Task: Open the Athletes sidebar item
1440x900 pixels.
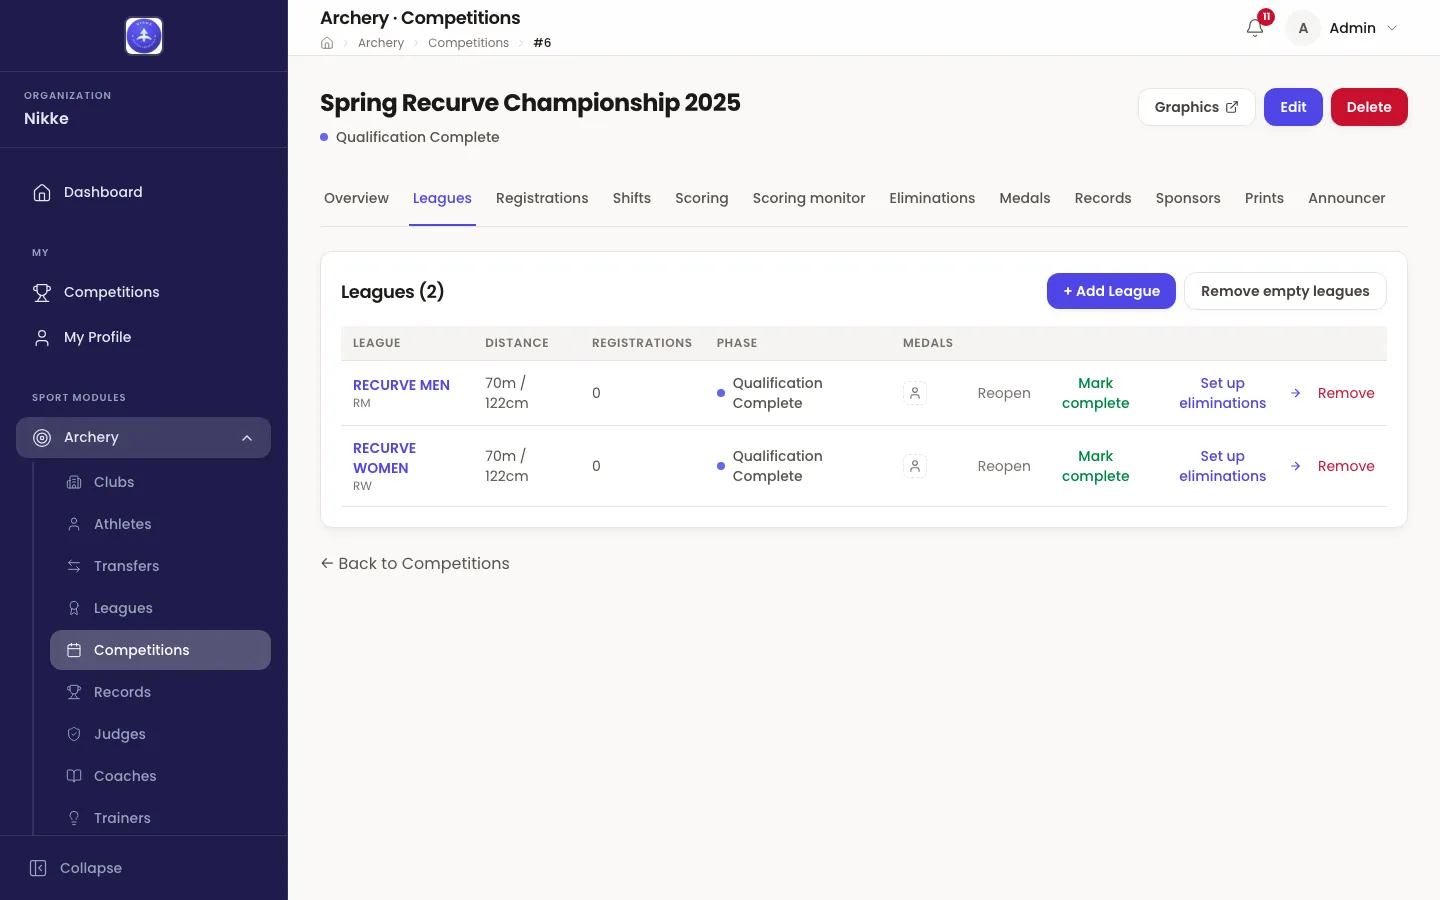Action: (x=160, y=524)
